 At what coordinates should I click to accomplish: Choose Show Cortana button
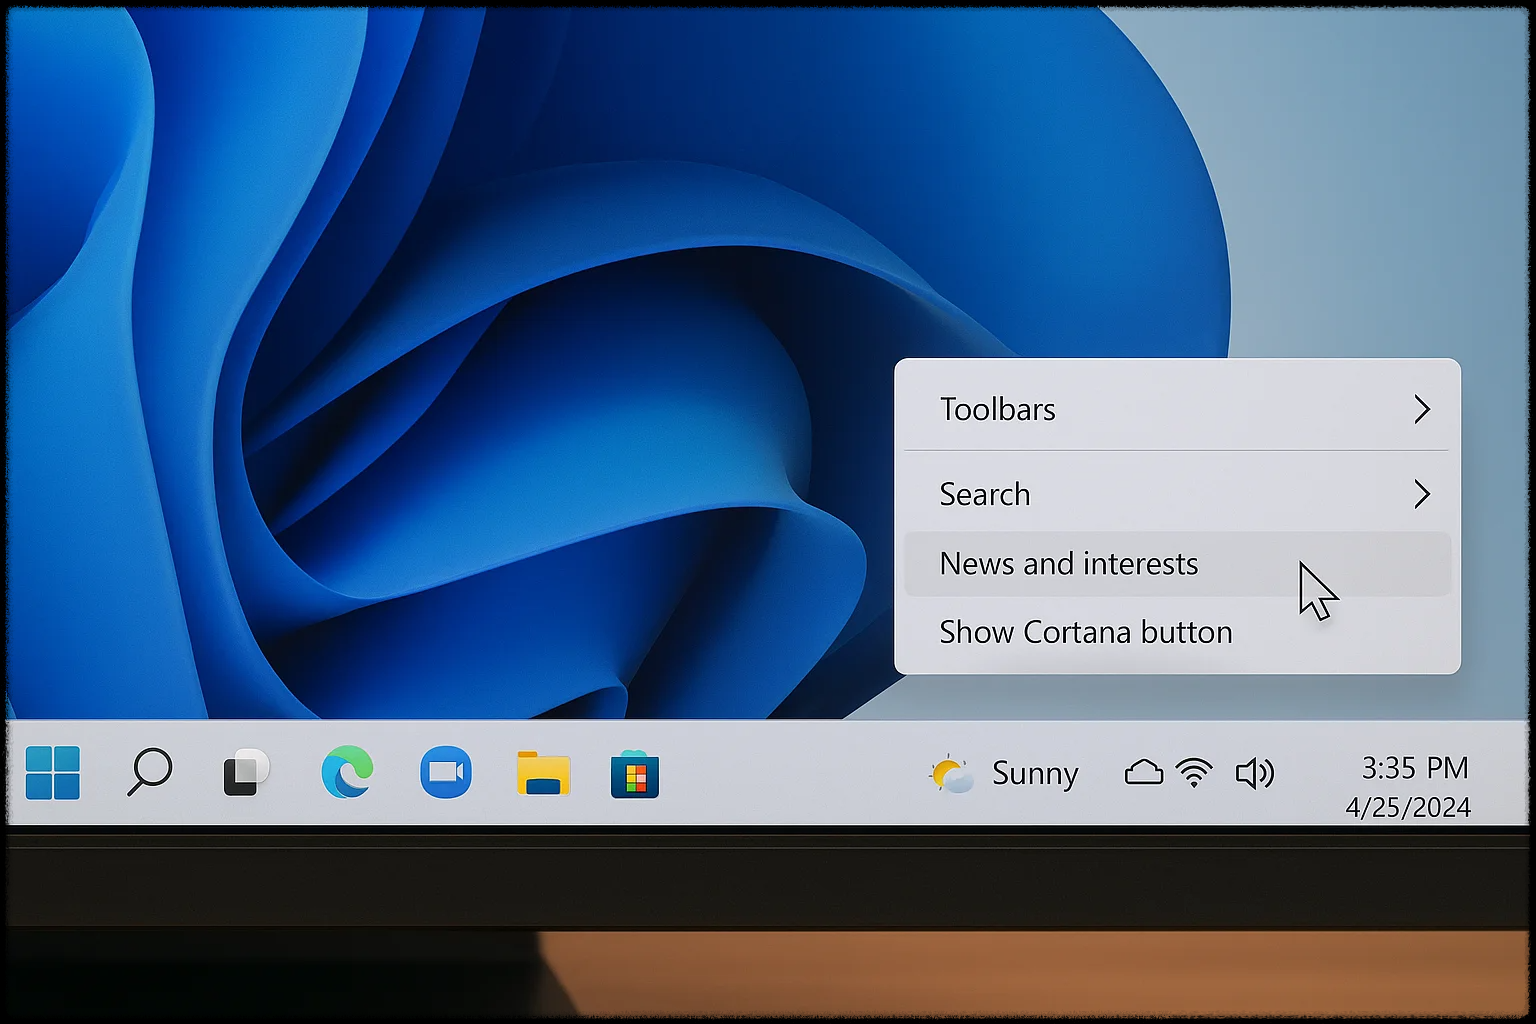tap(1177, 632)
